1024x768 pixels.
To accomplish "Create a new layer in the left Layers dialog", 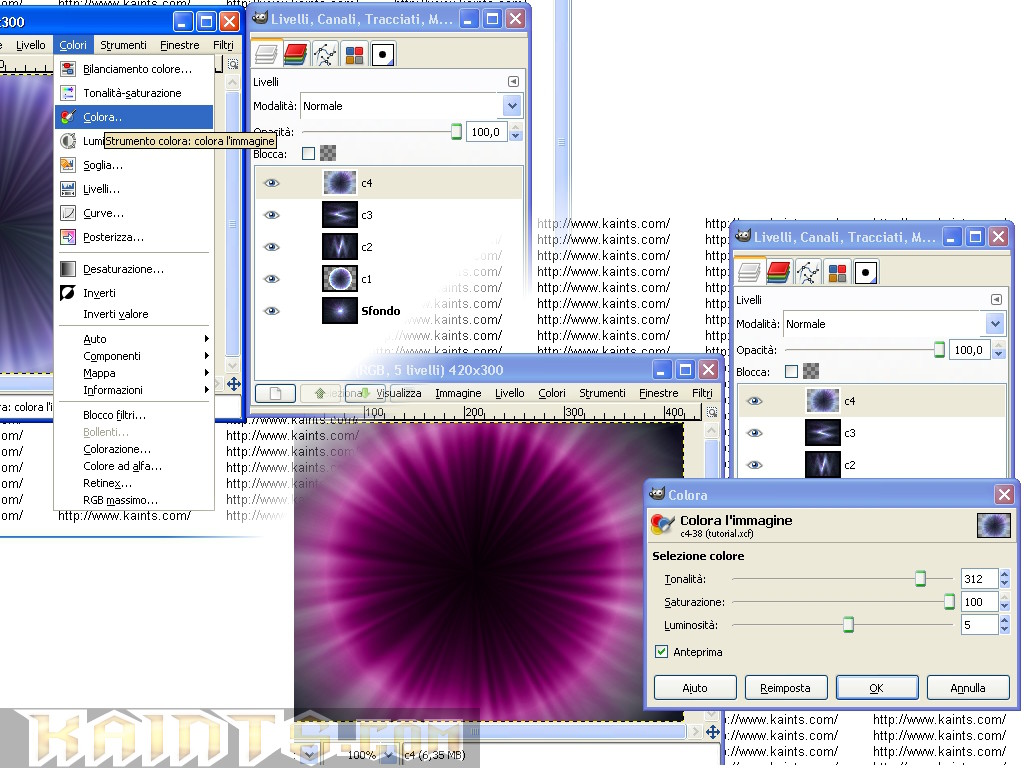I will click(x=275, y=393).
